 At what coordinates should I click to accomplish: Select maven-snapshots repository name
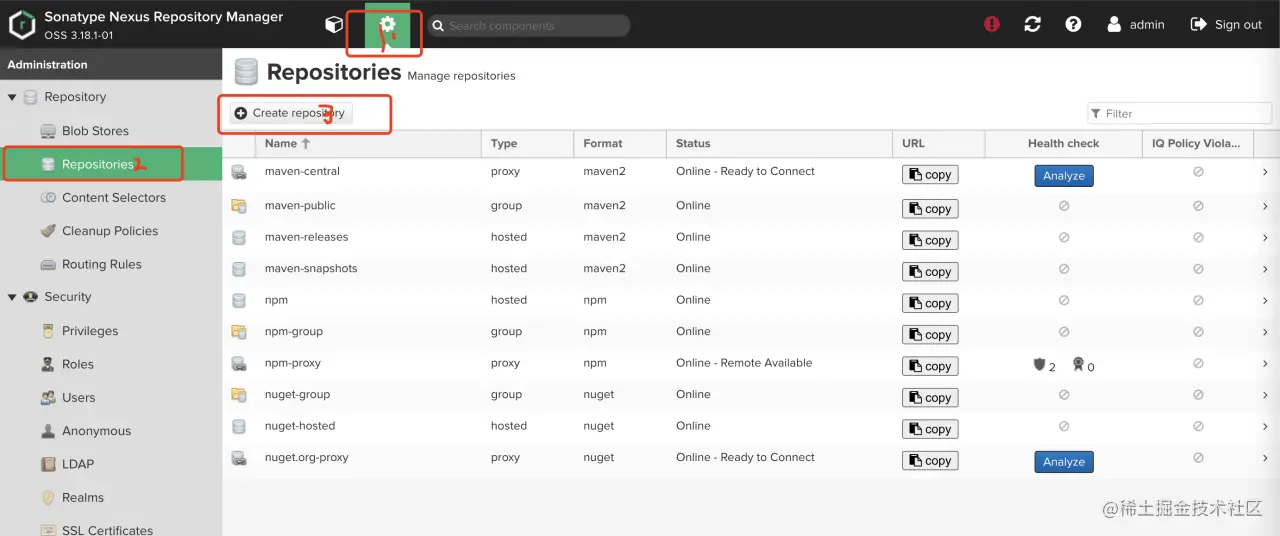(311, 268)
